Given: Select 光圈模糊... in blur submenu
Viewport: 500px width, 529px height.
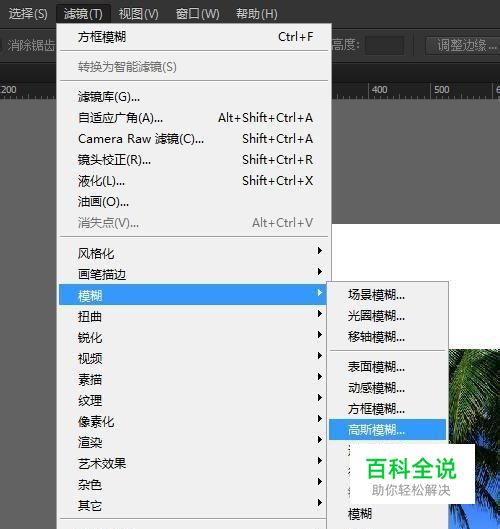Looking at the screenshot, I should (x=388, y=316).
